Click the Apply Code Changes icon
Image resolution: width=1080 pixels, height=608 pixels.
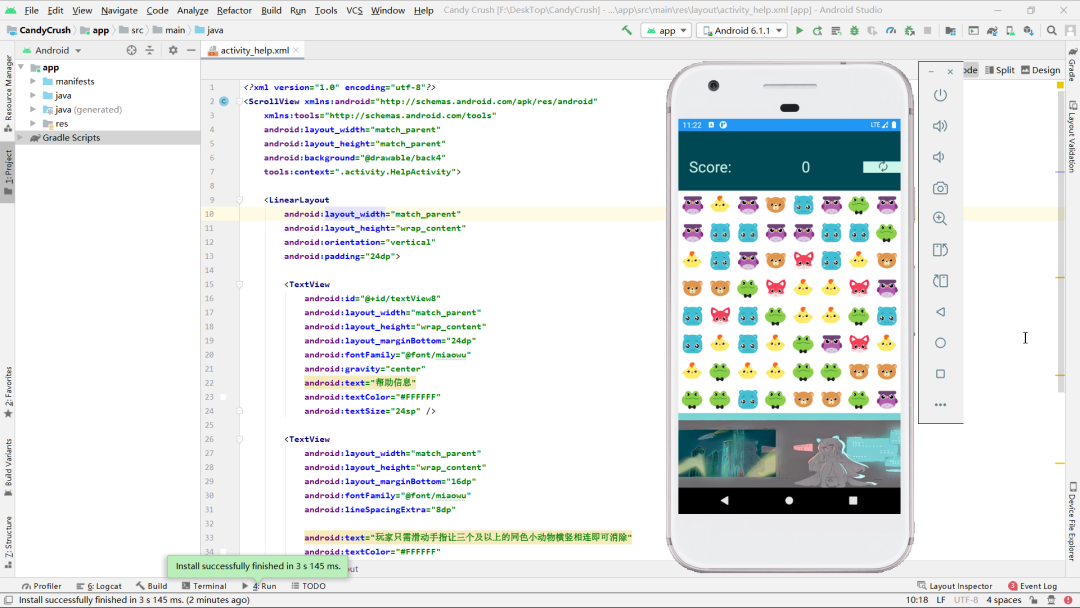click(x=836, y=30)
